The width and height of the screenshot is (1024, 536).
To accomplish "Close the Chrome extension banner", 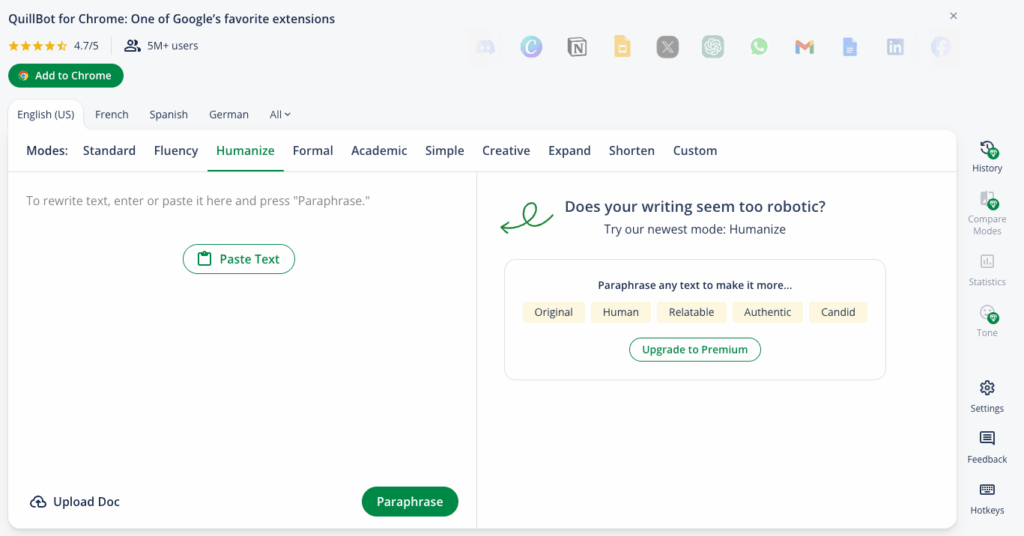I will click(x=953, y=16).
